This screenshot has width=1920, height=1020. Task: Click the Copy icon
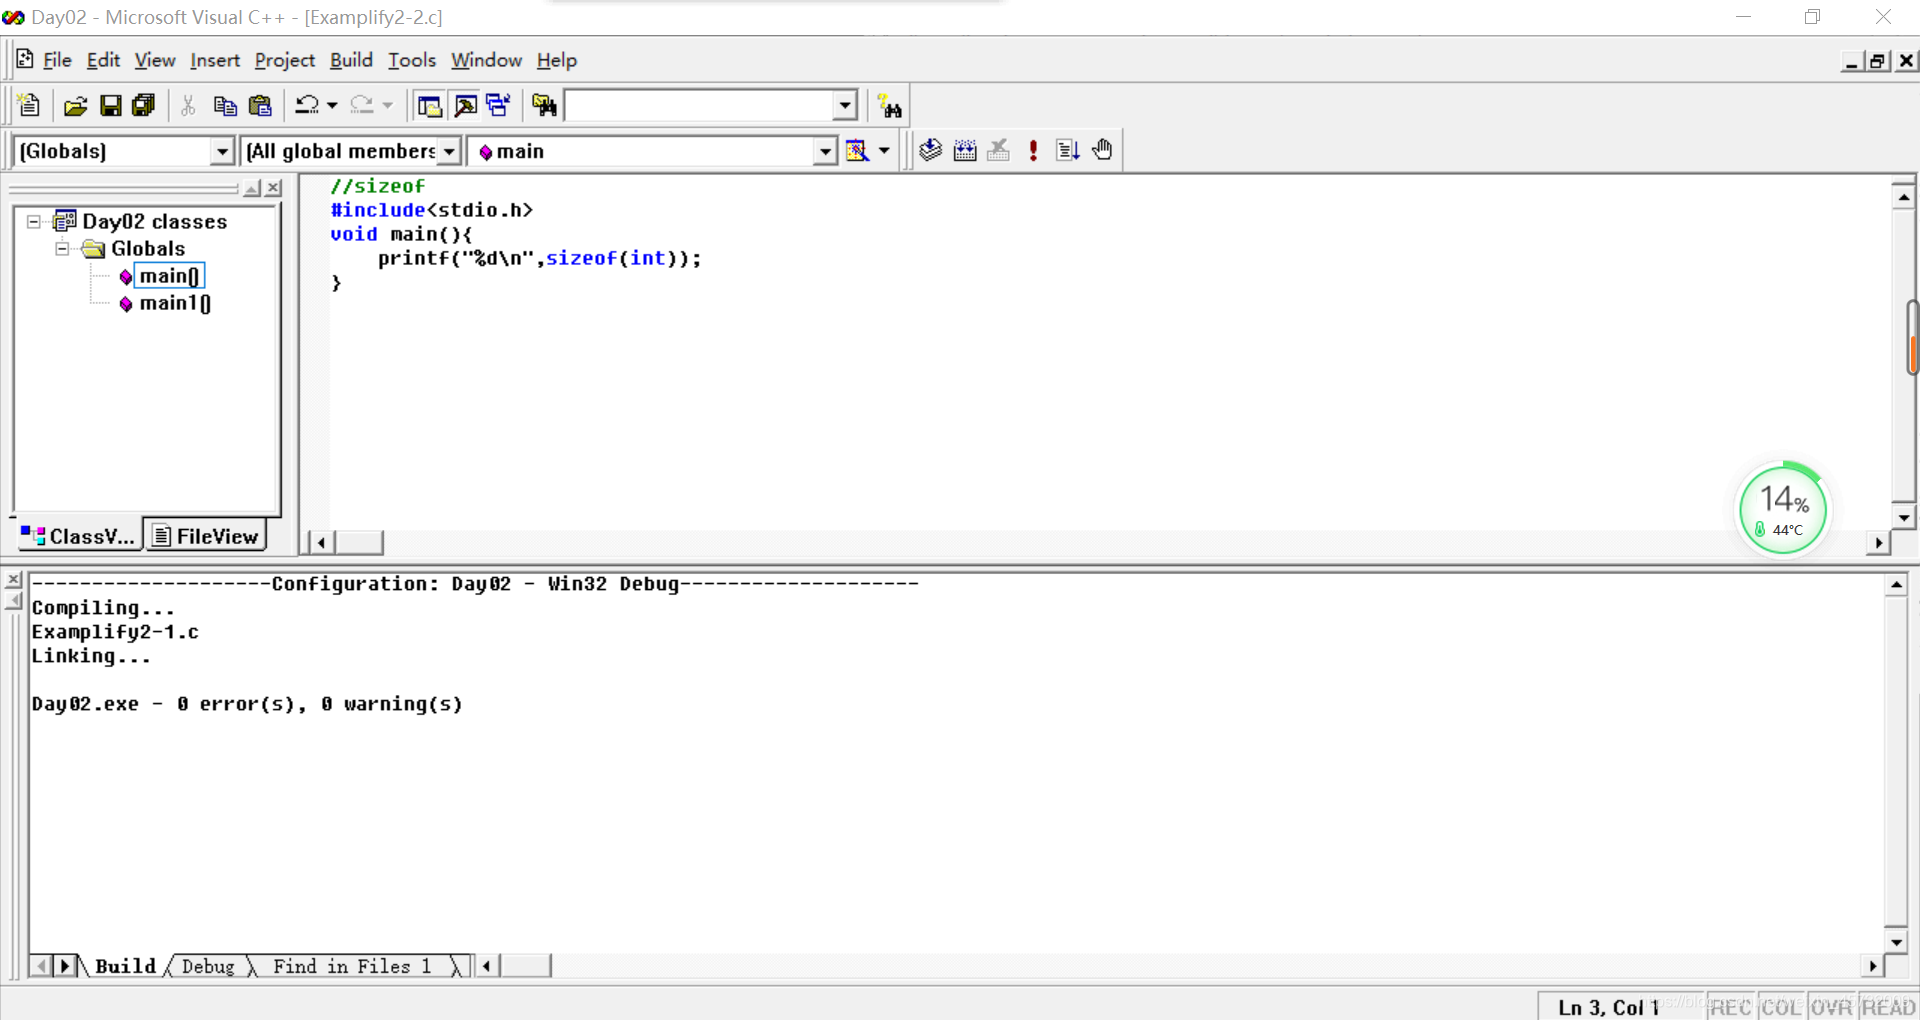click(x=225, y=105)
